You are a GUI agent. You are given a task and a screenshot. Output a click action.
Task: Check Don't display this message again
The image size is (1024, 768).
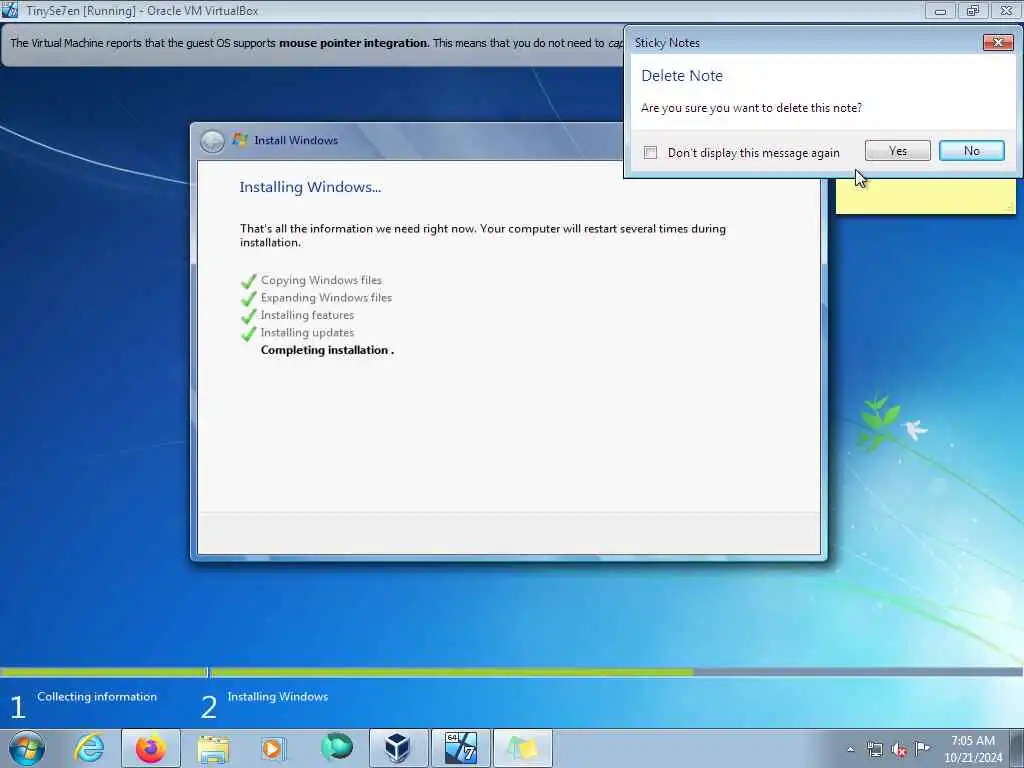point(650,153)
